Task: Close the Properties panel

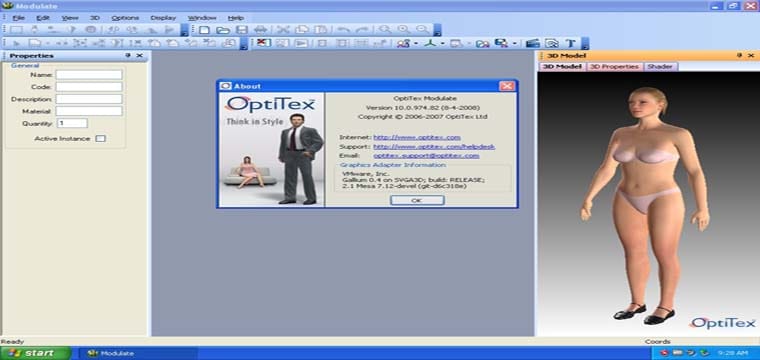Action: pyautogui.click(x=140, y=55)
